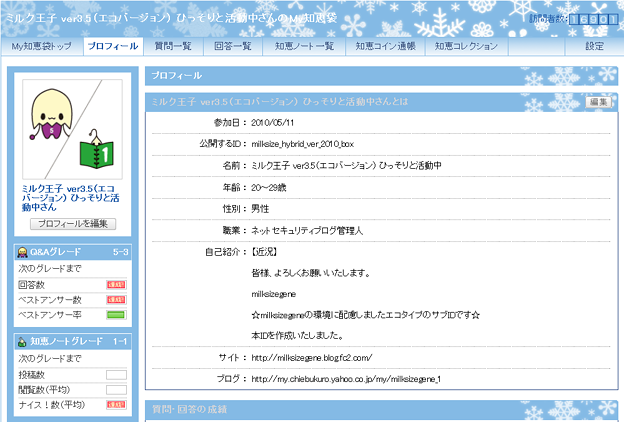This screenshot has height=422, width=624.
Task: Click the 本IDを作成いたしました text
Action: coord(297,336)
